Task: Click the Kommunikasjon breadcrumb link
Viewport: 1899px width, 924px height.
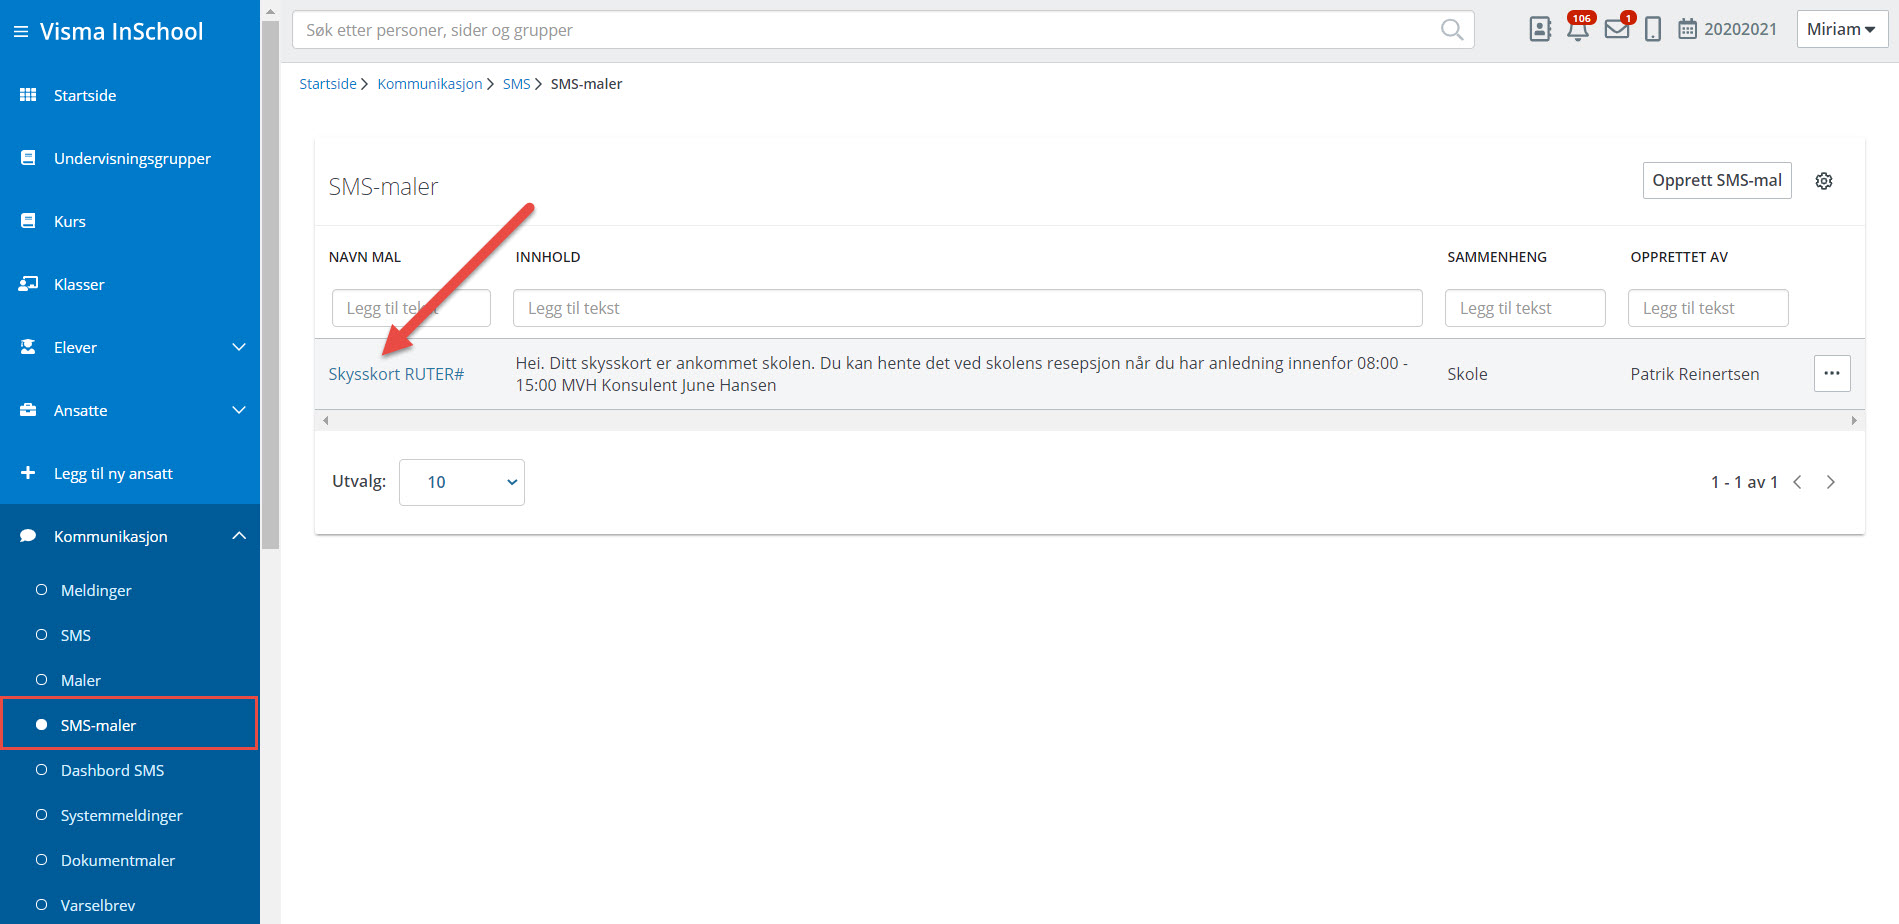Action: (x=429, y=84)
